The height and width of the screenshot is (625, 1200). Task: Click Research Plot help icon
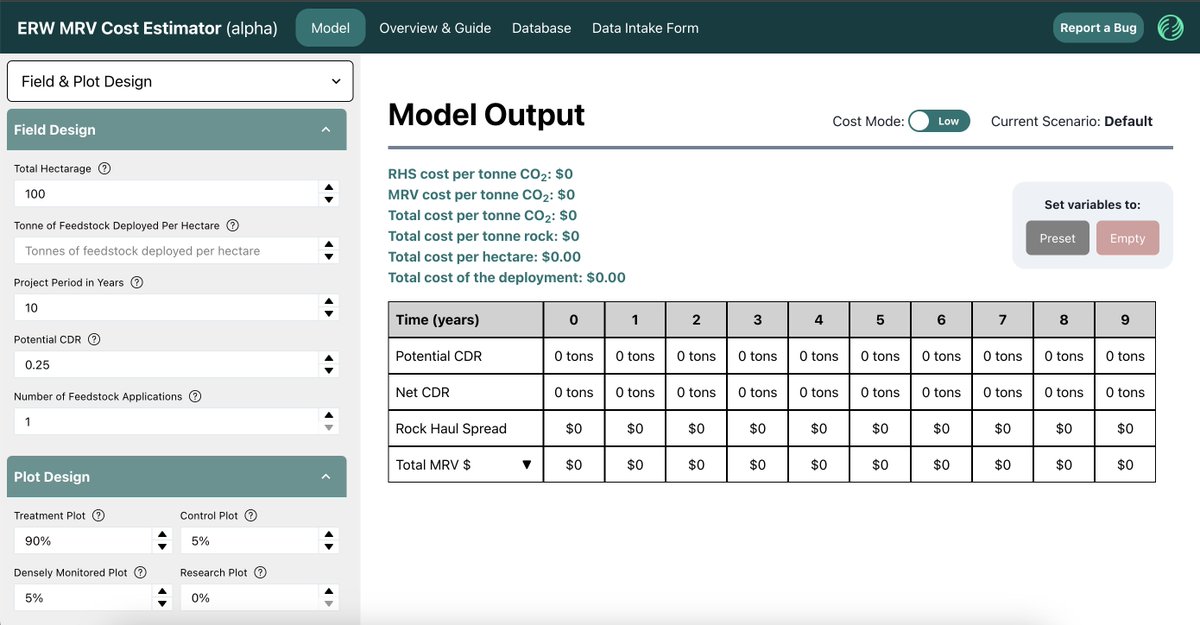pyautogui.click(x=260, y=573)
